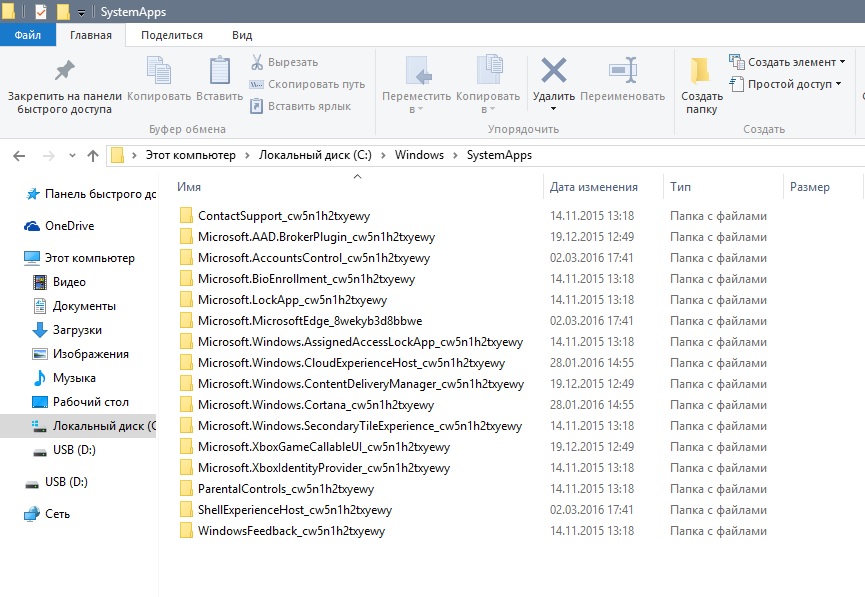Select the Microsoft.AccountsControl folder

(x=313, y=258)
